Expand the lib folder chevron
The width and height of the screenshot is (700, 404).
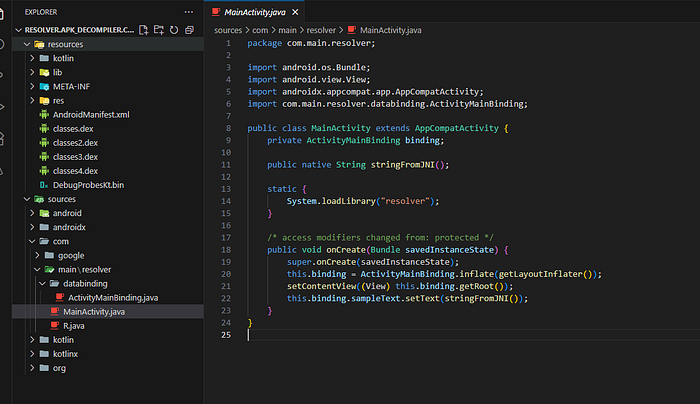click(32, 72)
